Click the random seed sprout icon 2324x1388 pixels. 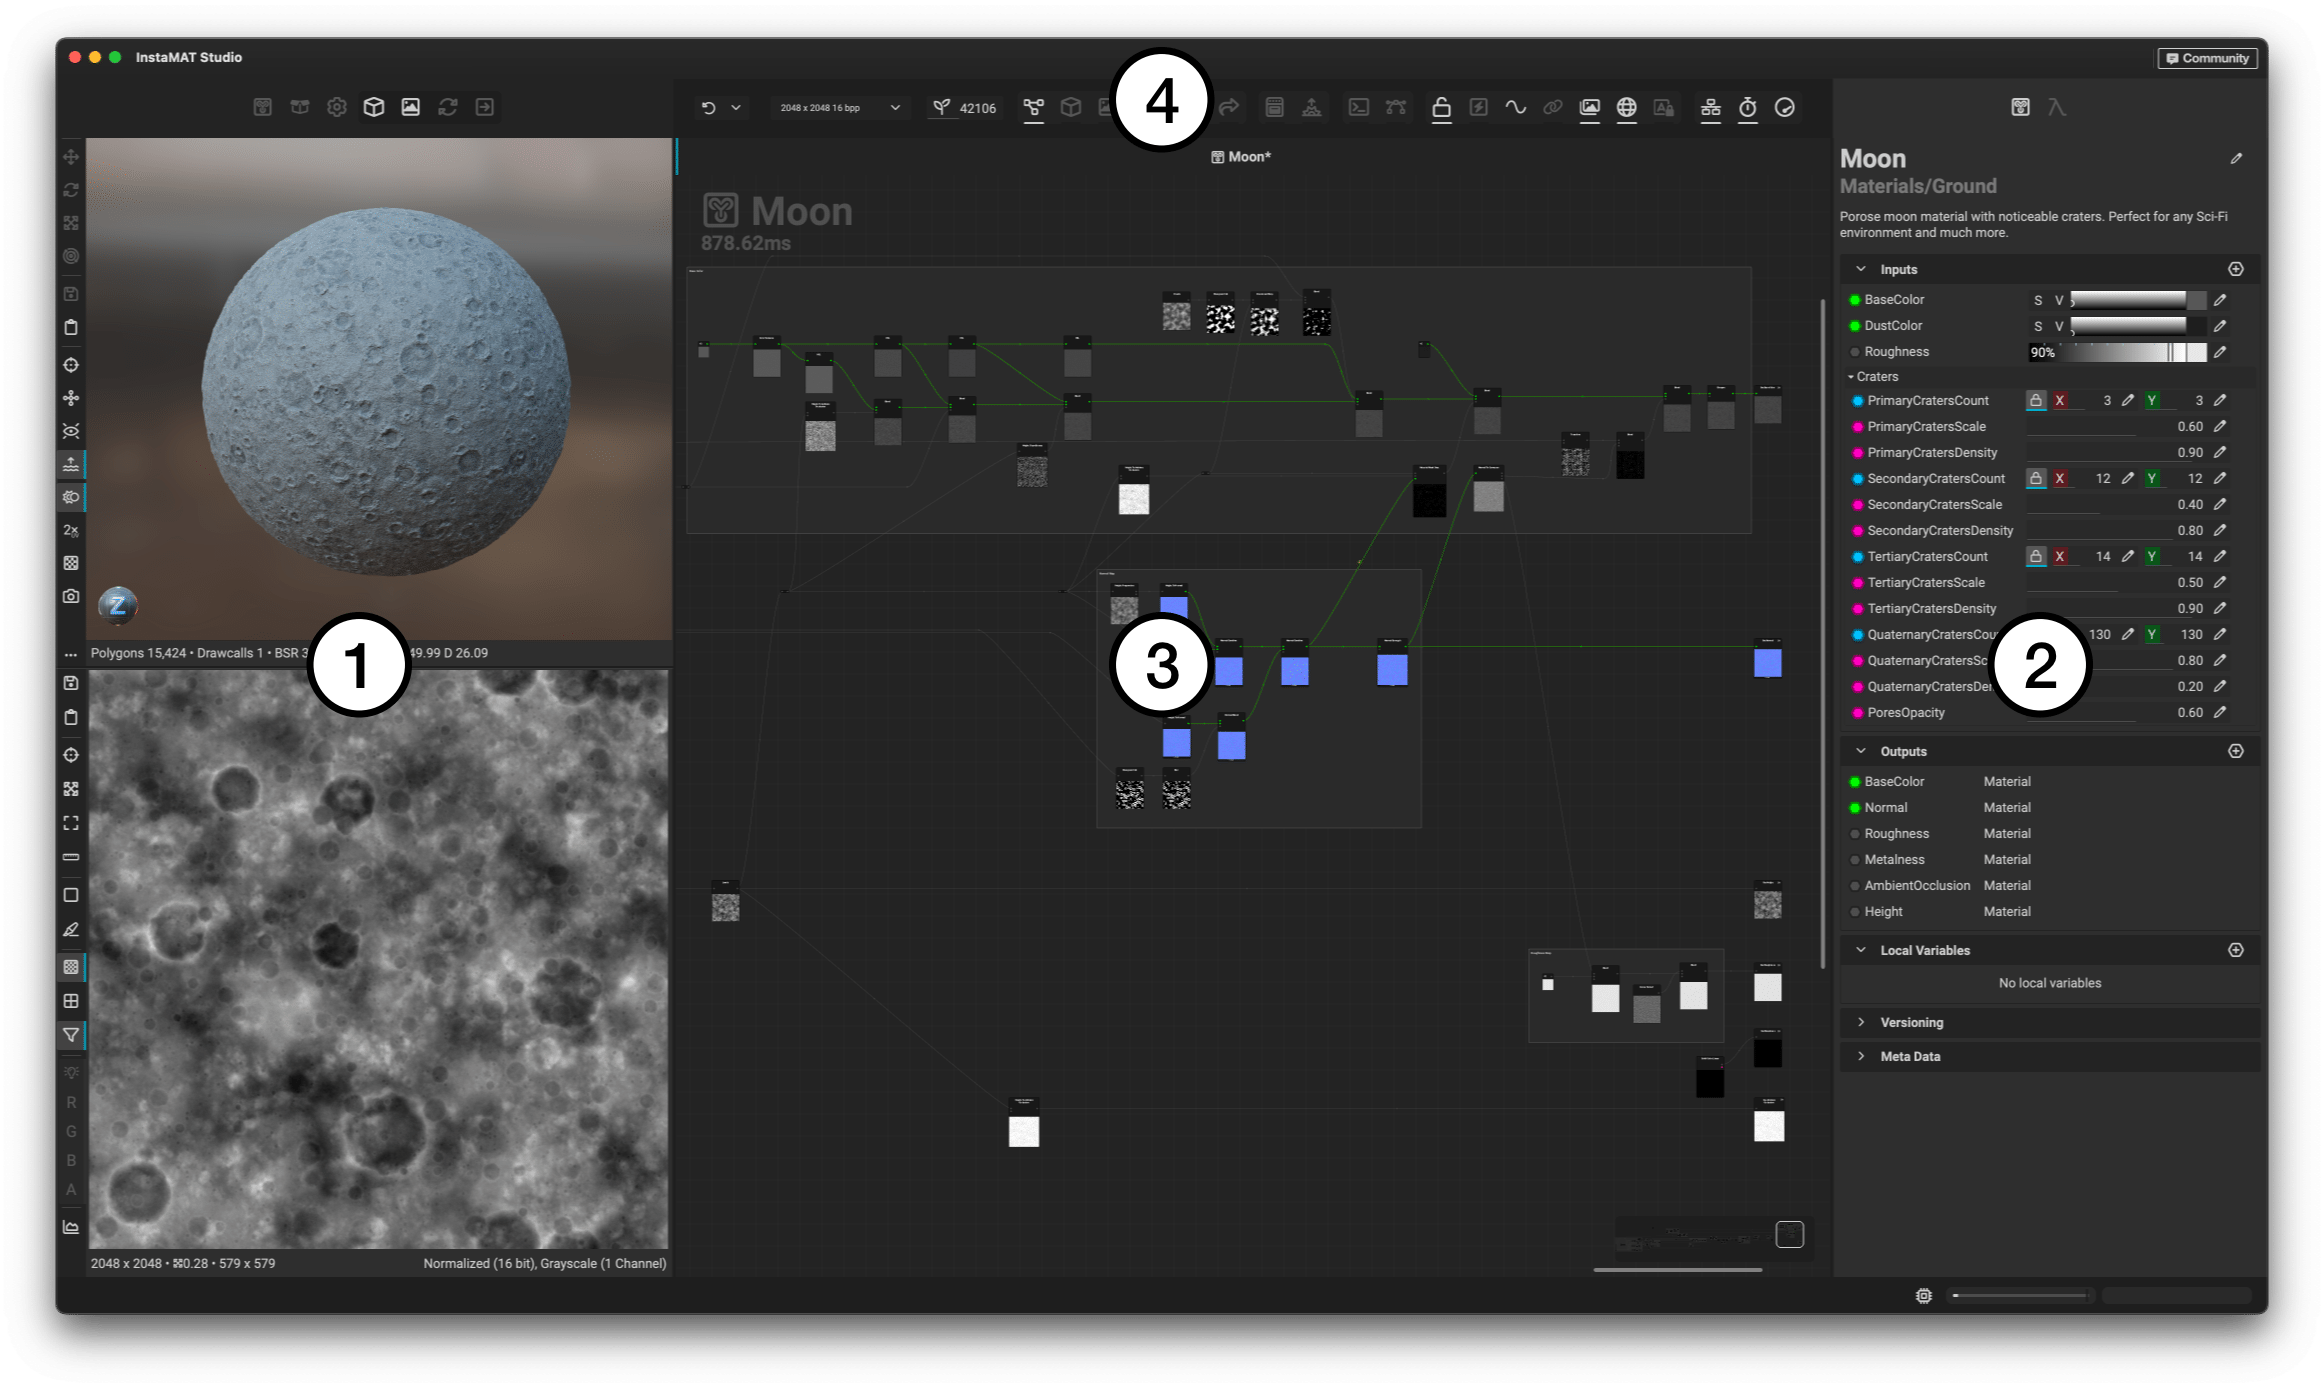click(x=941, y=108)
